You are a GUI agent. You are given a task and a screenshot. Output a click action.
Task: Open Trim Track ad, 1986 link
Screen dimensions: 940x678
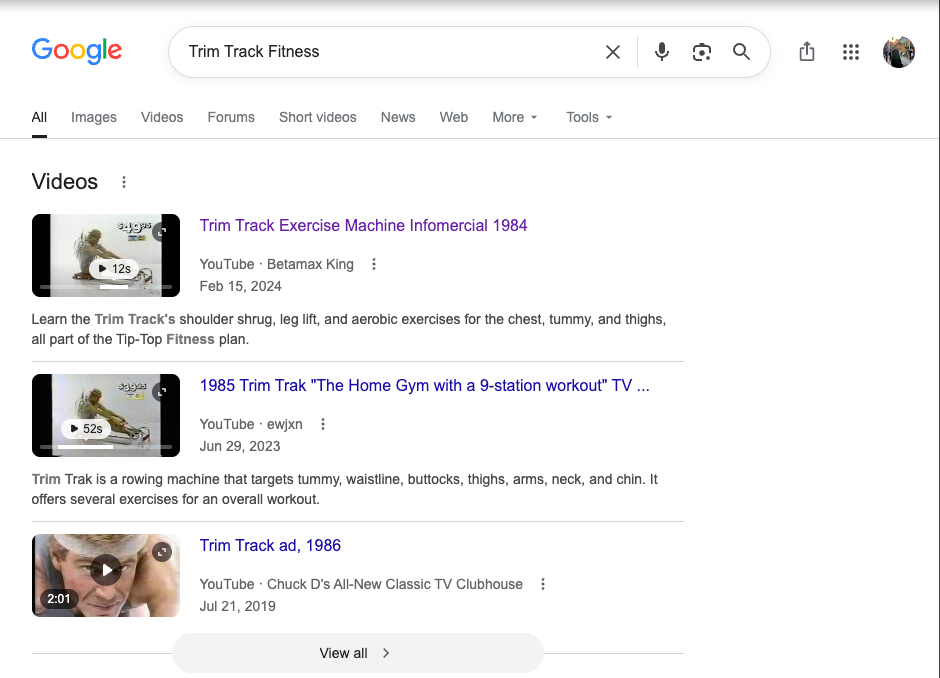[x=270, y=546]
